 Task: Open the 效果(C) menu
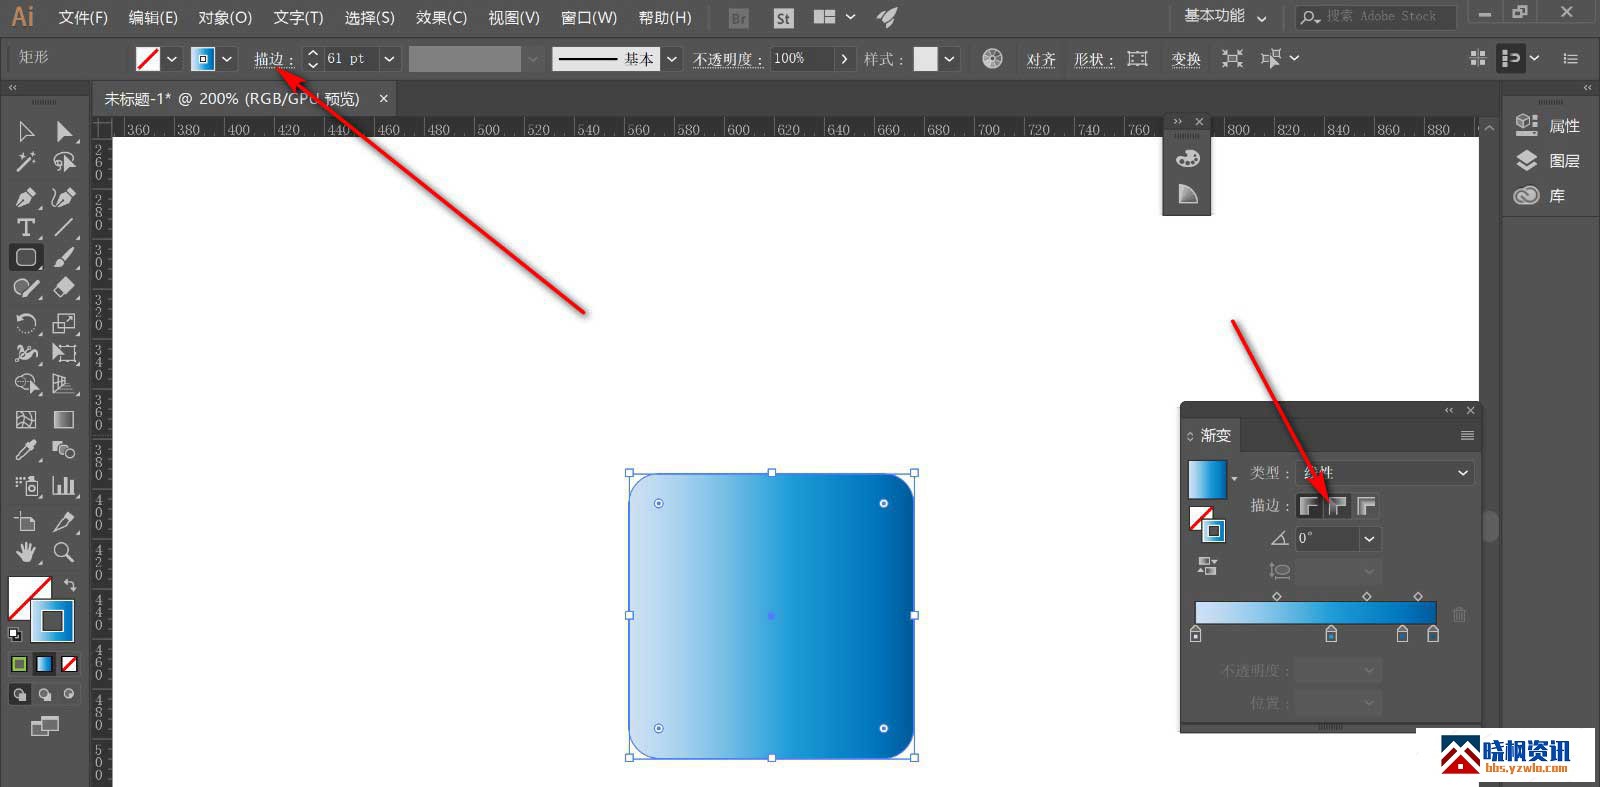[441, 17]
